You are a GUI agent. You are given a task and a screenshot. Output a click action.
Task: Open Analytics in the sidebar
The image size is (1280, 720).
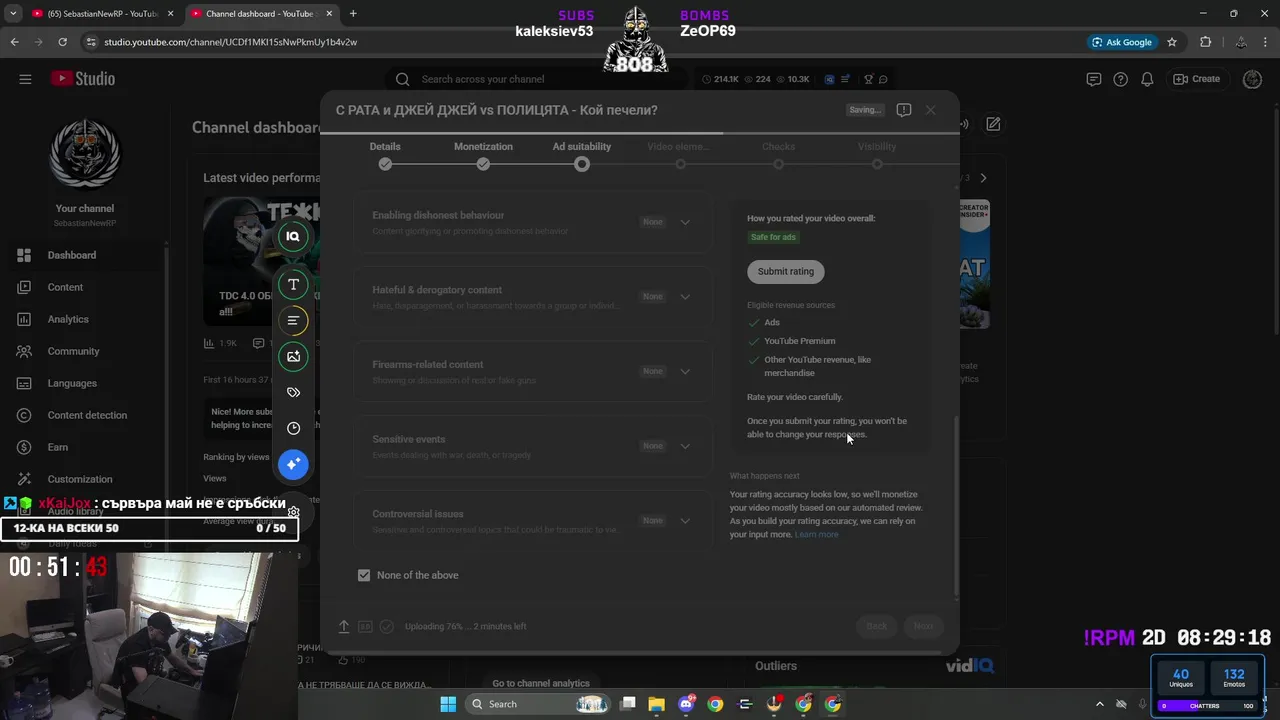[84, 319]
